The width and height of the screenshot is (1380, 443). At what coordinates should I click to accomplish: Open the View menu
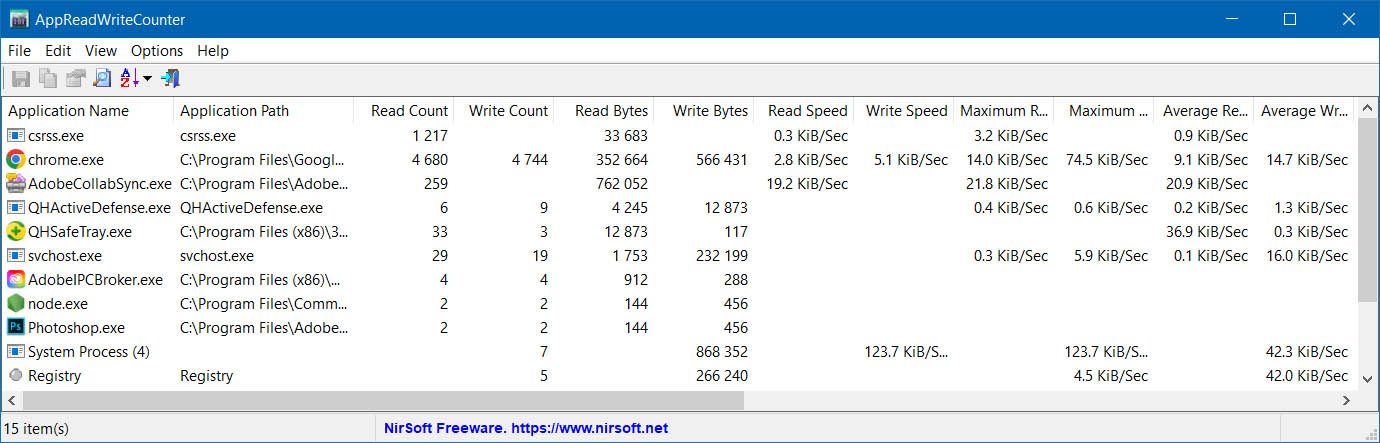pyautogui.click(x=101, y=50)
